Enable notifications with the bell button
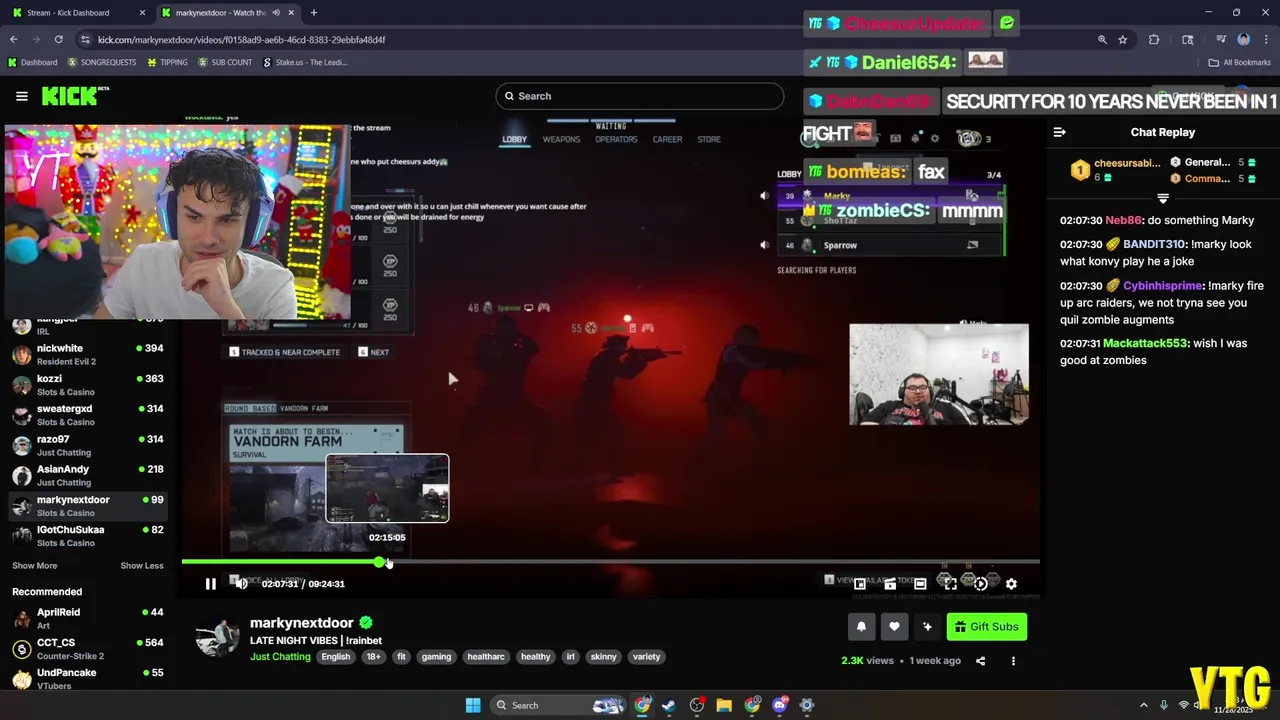 pyautogui.click(x=861, y=627)
